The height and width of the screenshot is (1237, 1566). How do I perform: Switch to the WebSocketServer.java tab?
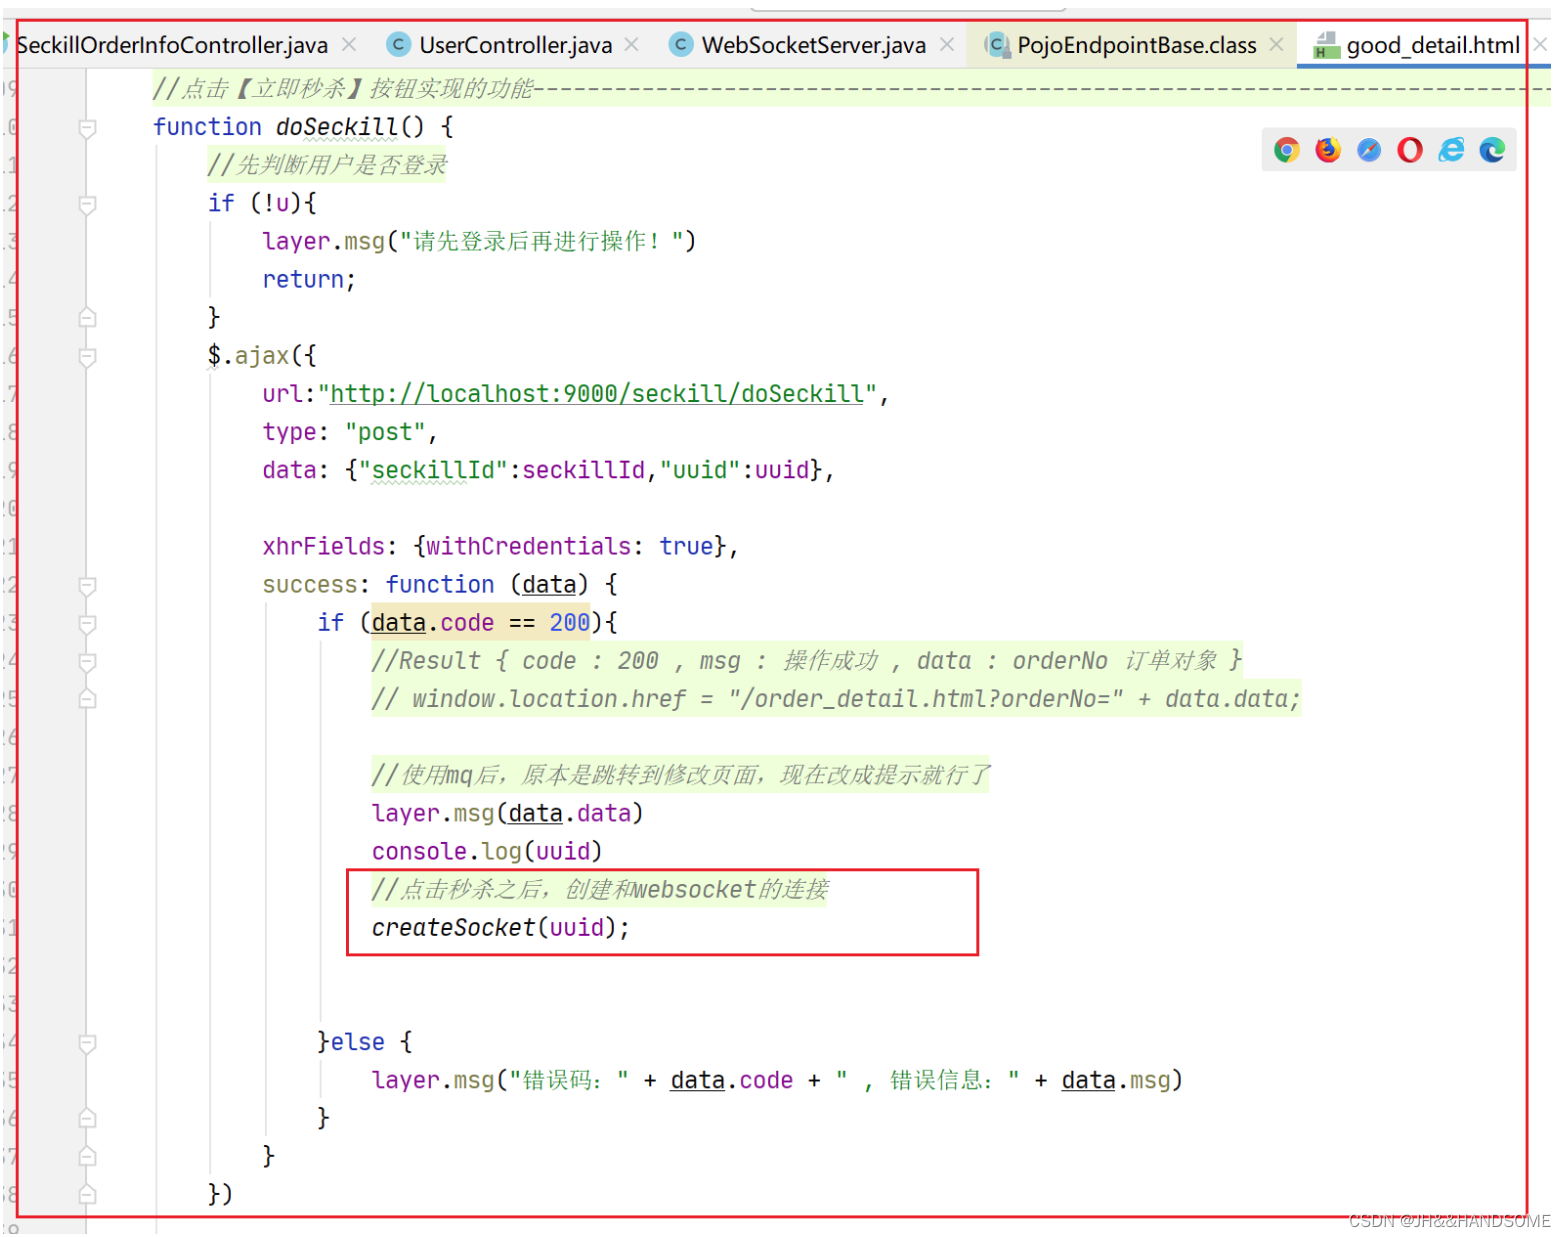[813, 44]
